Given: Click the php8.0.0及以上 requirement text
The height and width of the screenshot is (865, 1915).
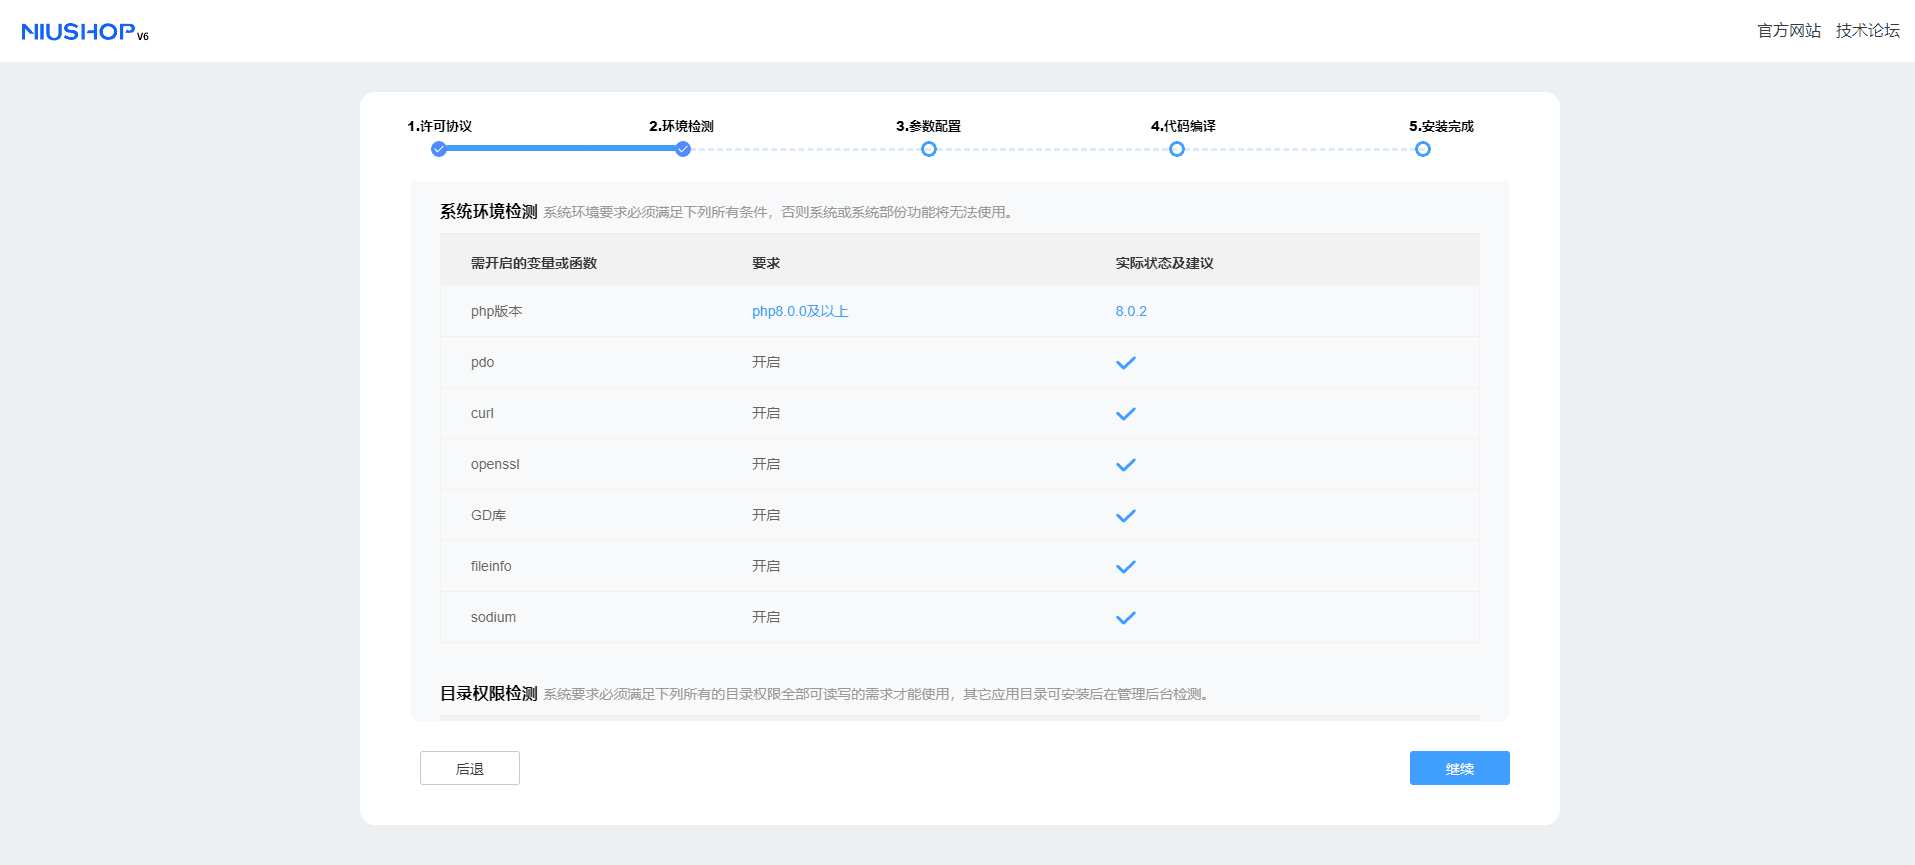Looking at the screenshot, I should coord(800,312).
